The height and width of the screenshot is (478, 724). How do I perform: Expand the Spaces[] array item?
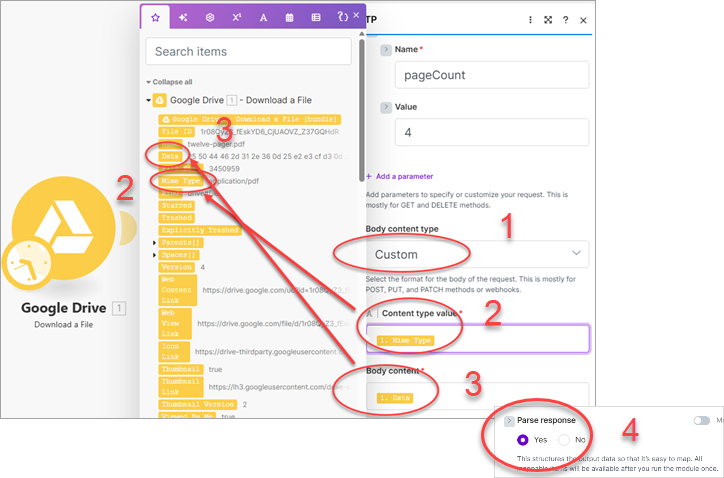pyautogui.click(x=154, y=255)
